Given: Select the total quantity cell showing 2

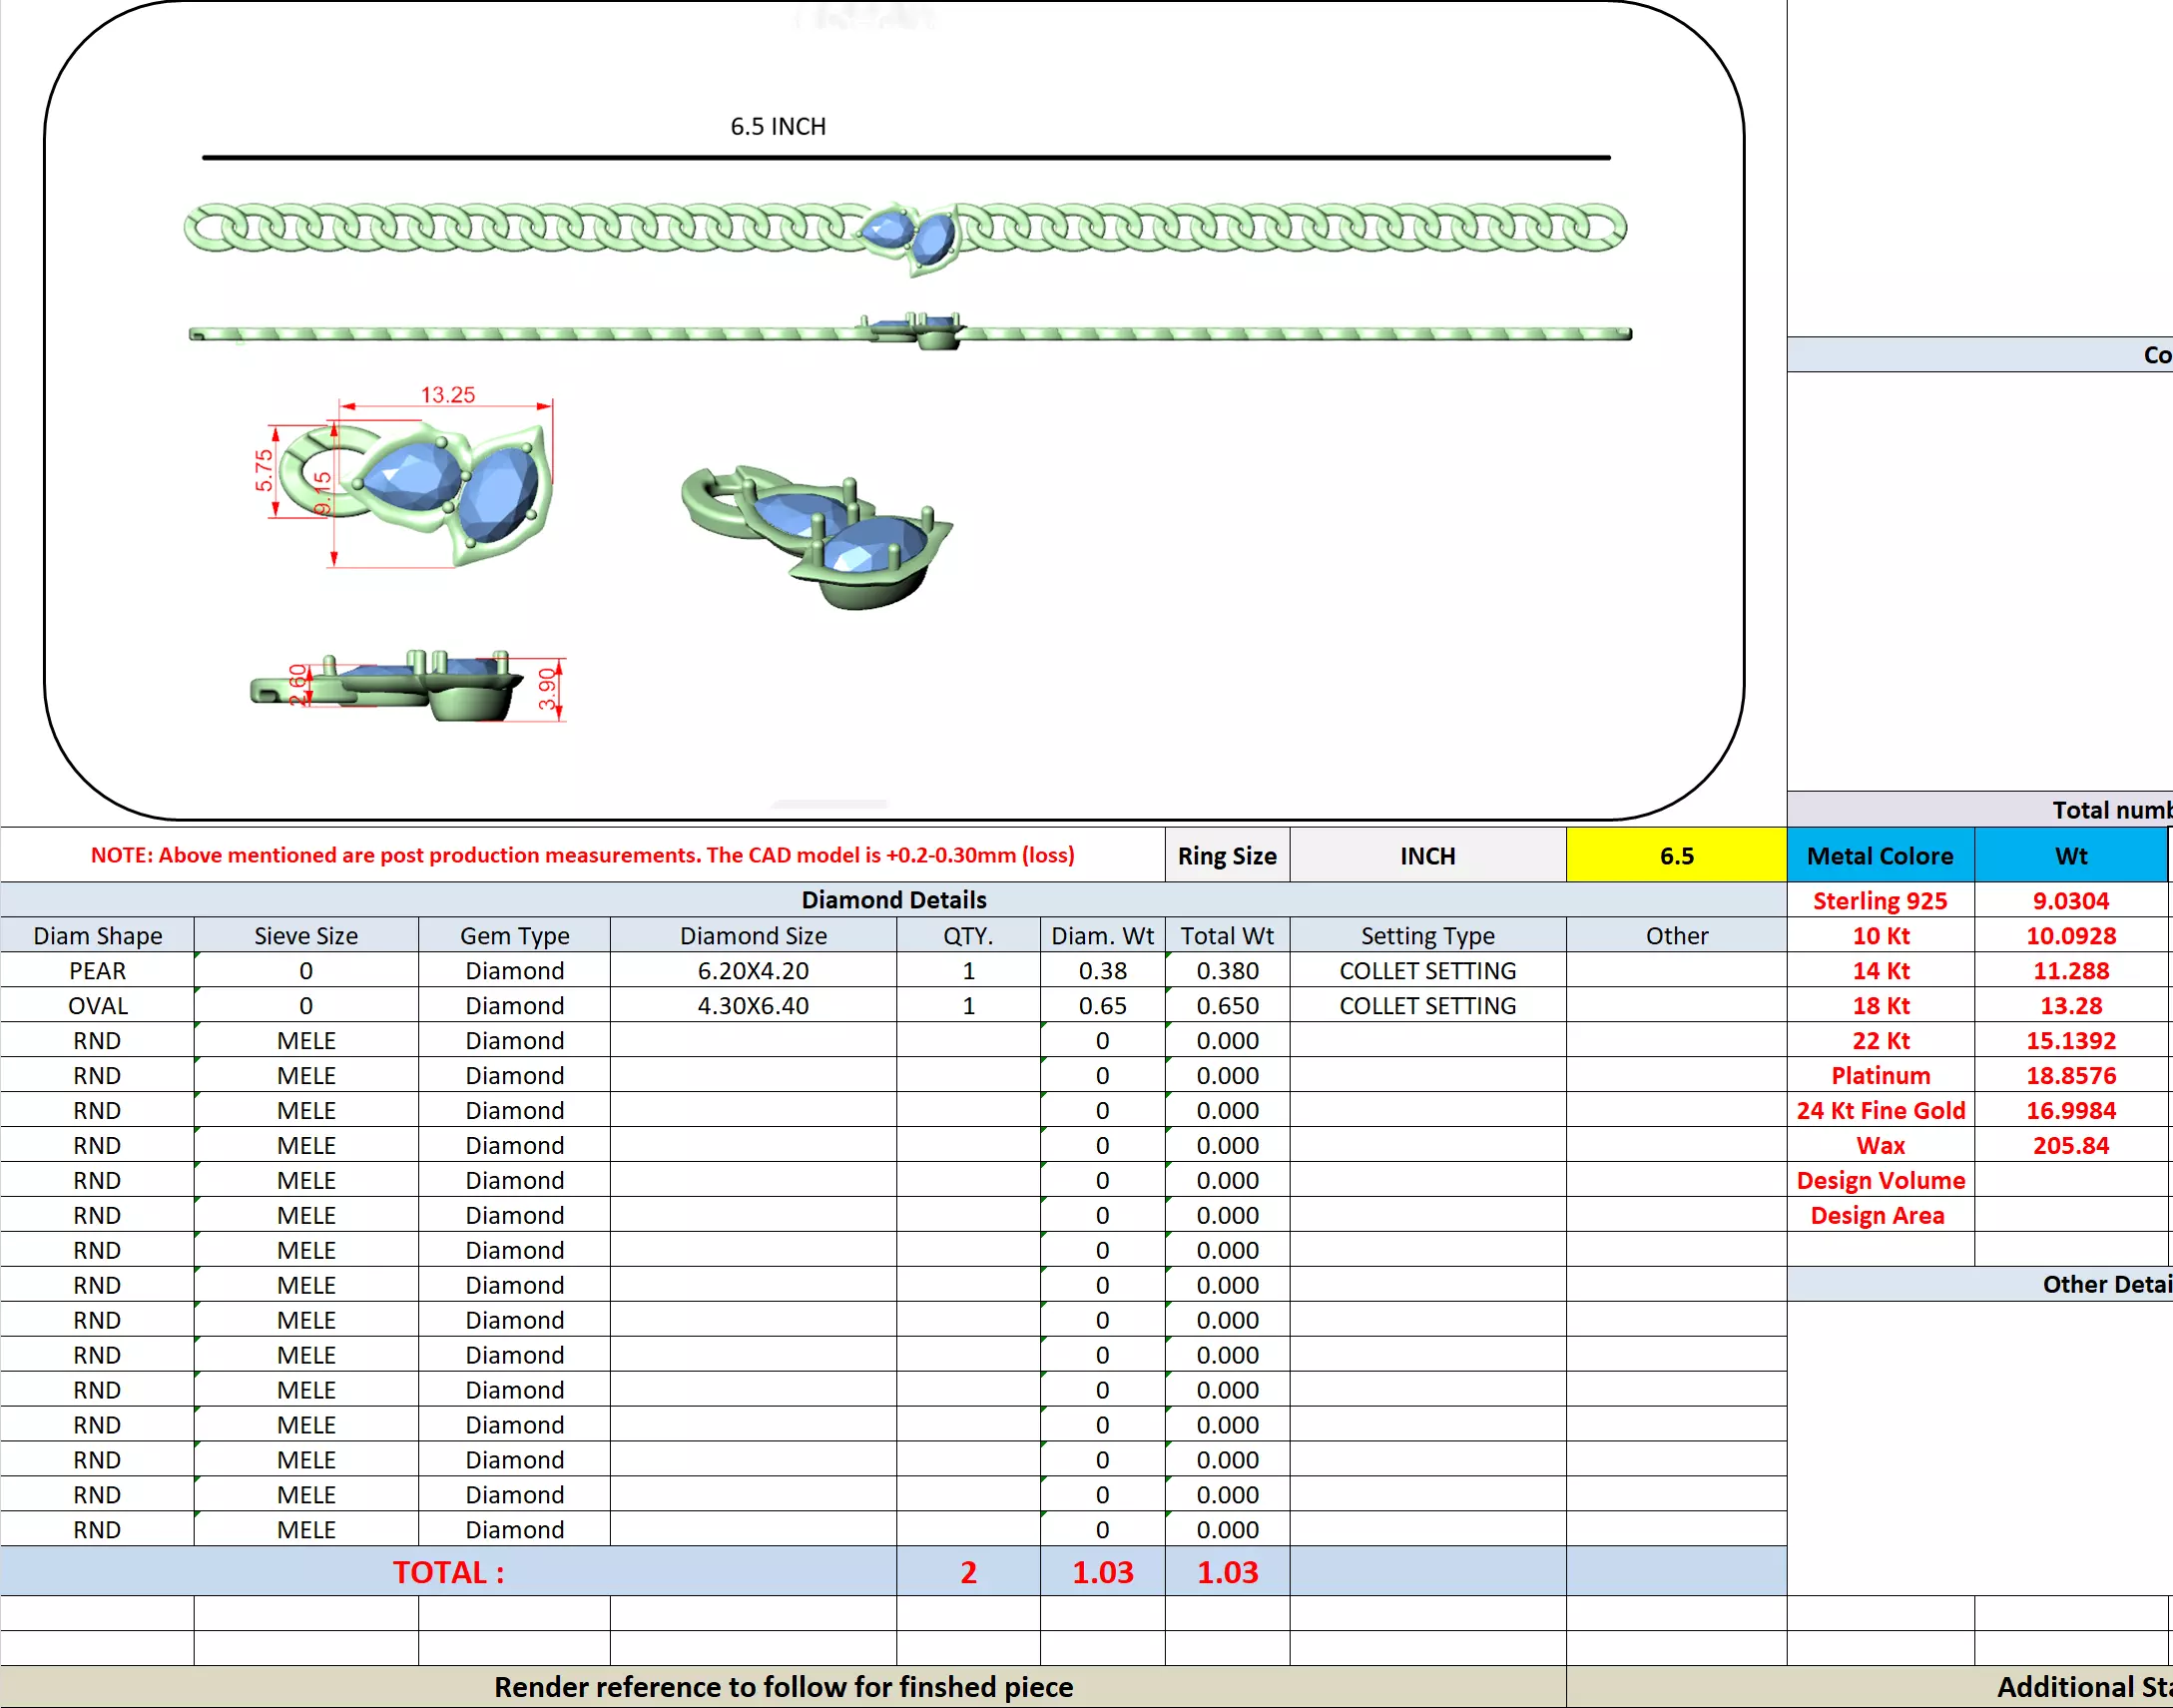Looking at the screenshot, I should pos(968,1572).
